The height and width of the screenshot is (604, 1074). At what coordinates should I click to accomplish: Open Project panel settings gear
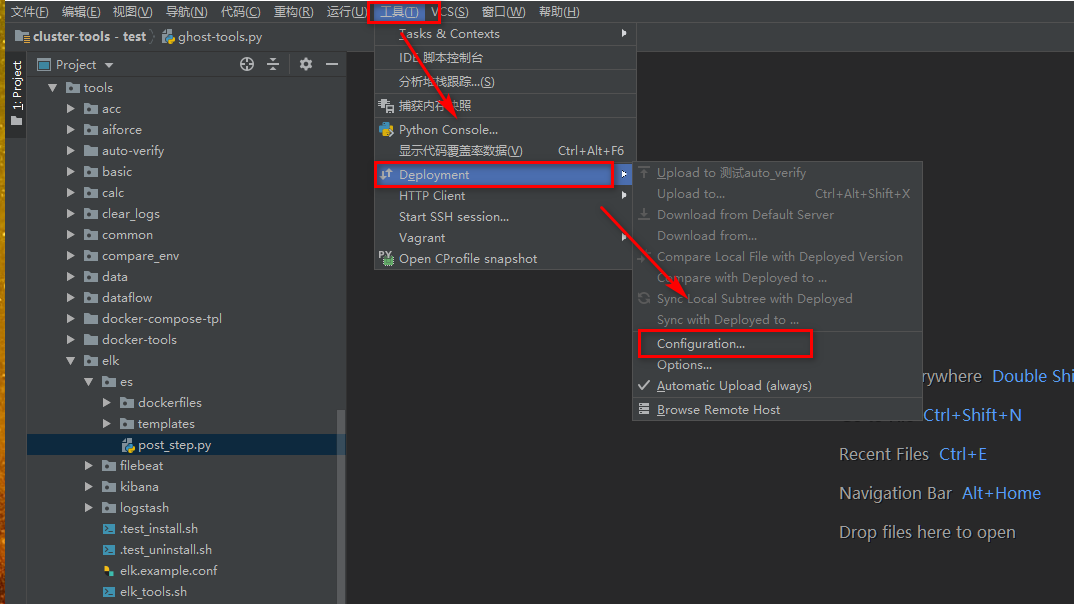305,64
